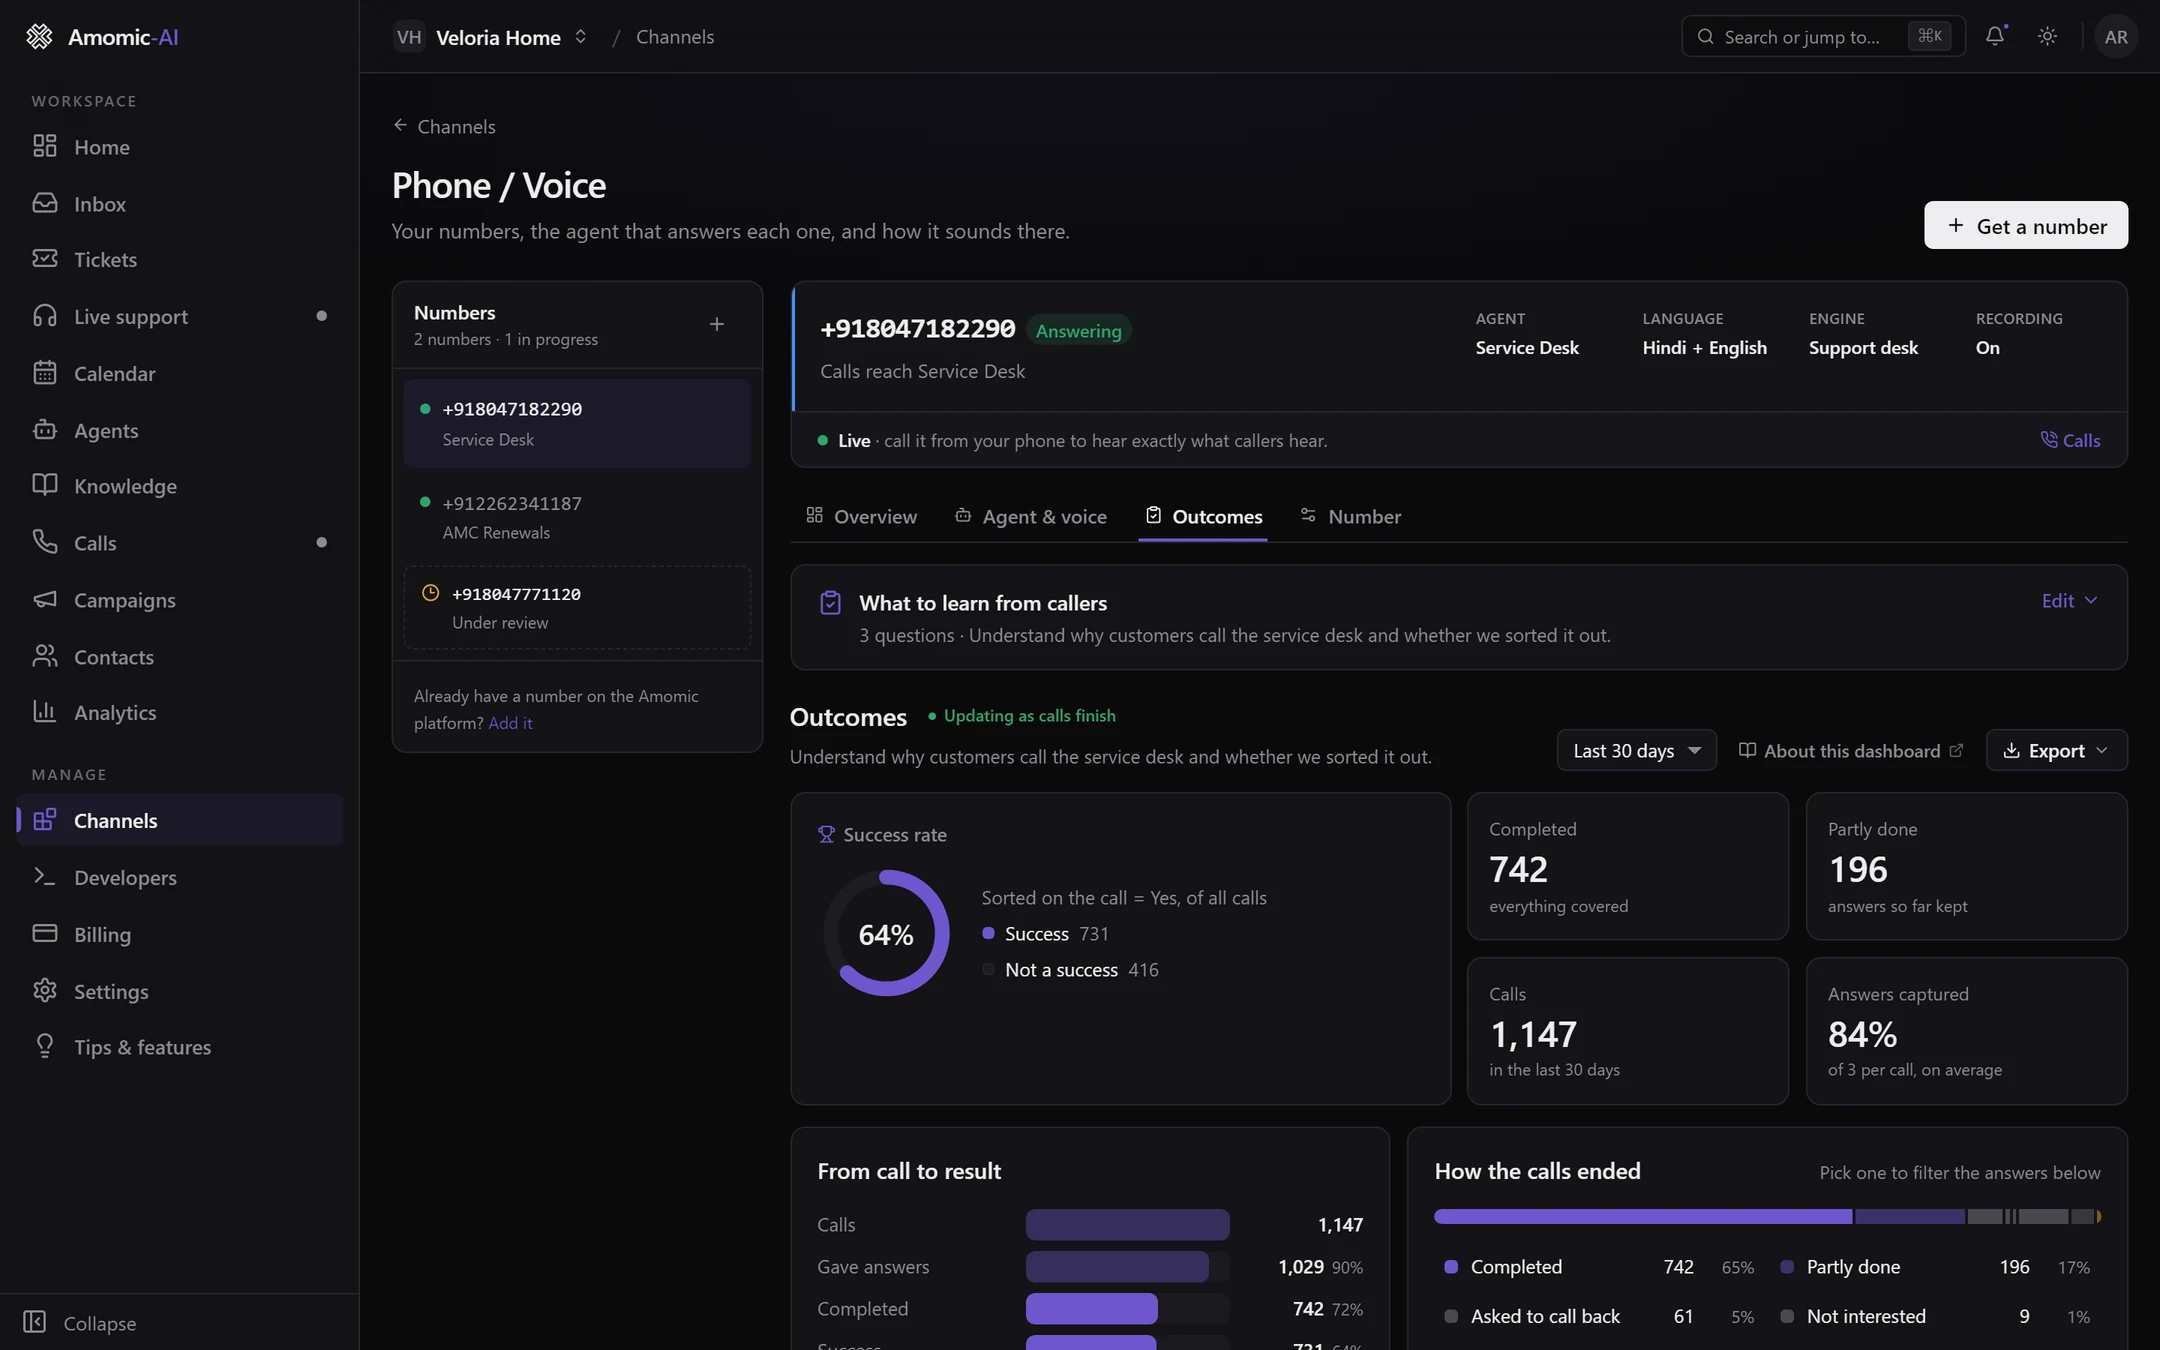The height and width of the screenshot is (1350, 2160).
Task: Open About this dashboard link
Action: tap(1851, 750)
